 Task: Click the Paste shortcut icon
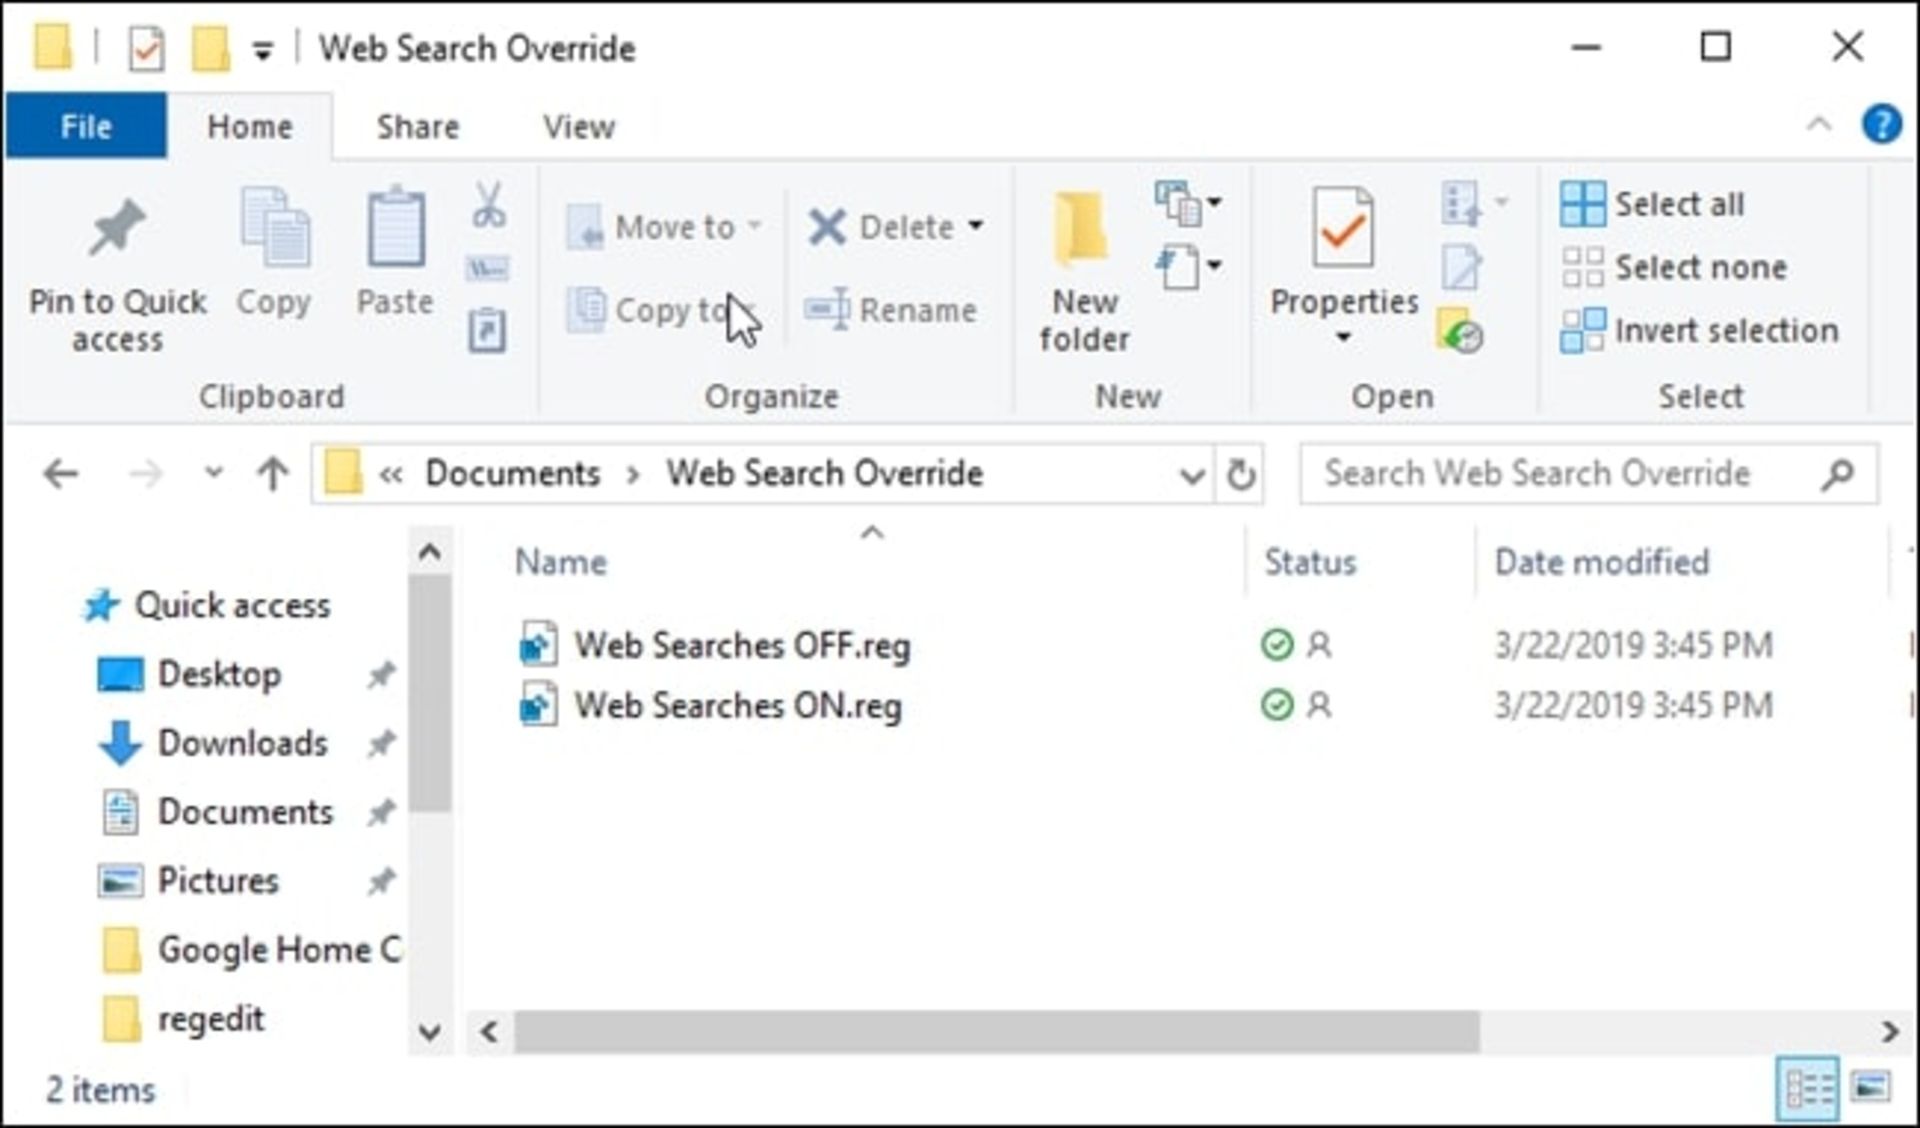point(487,331)
